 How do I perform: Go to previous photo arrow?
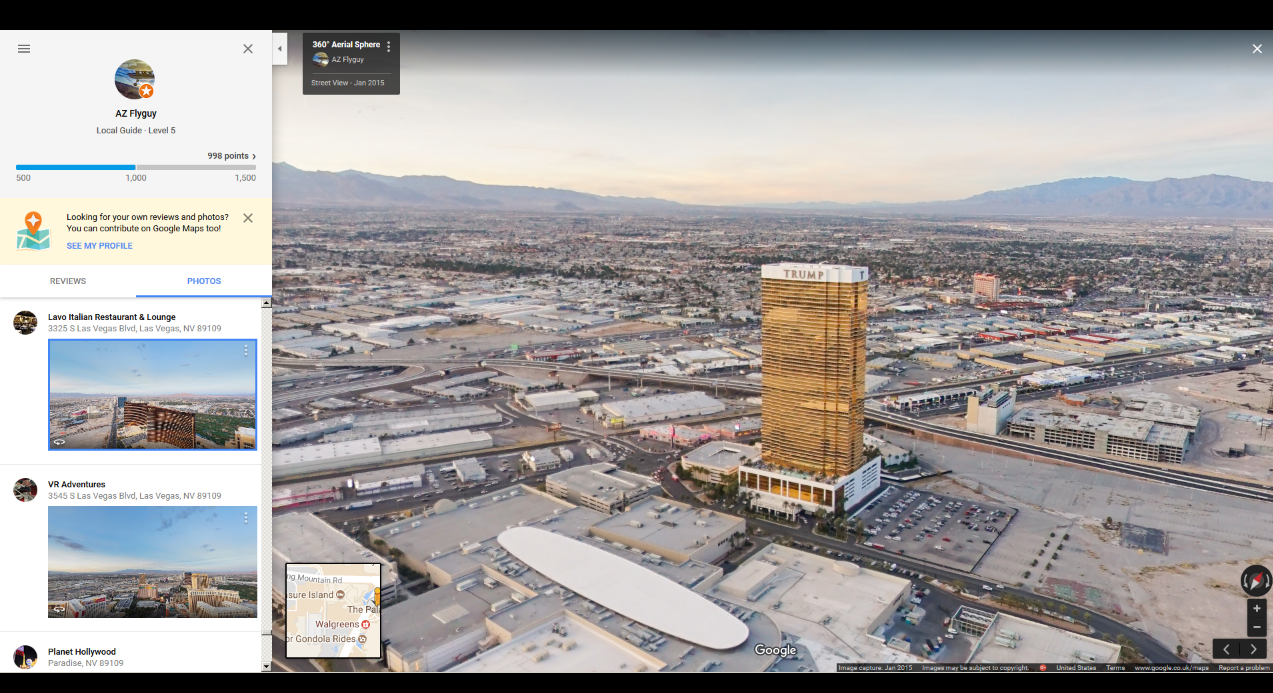coord(1227,649)
